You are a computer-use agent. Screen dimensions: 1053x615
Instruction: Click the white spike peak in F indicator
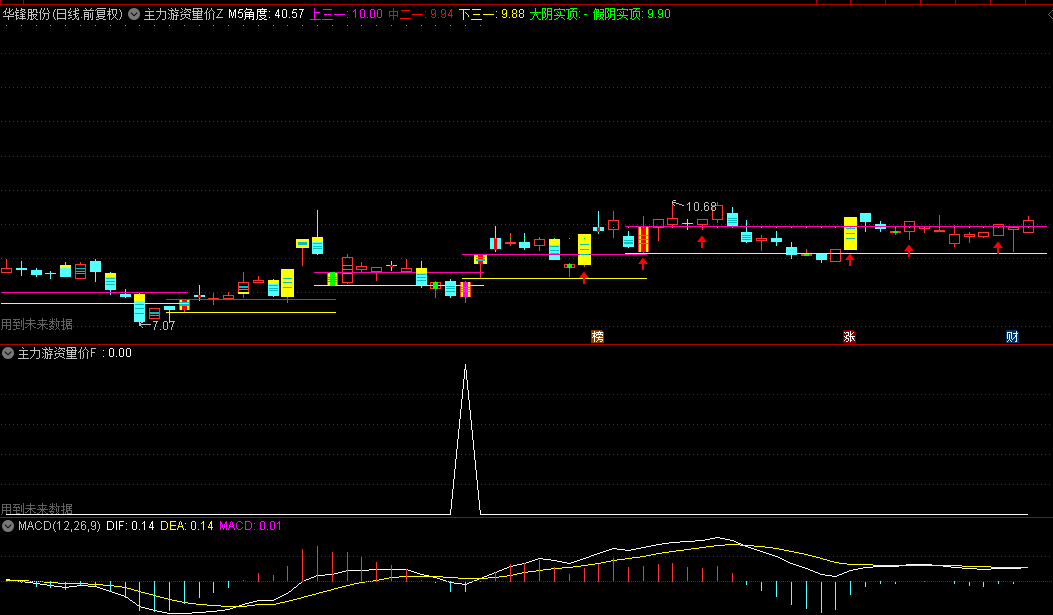pyautogui.click(x=465, y=366)
